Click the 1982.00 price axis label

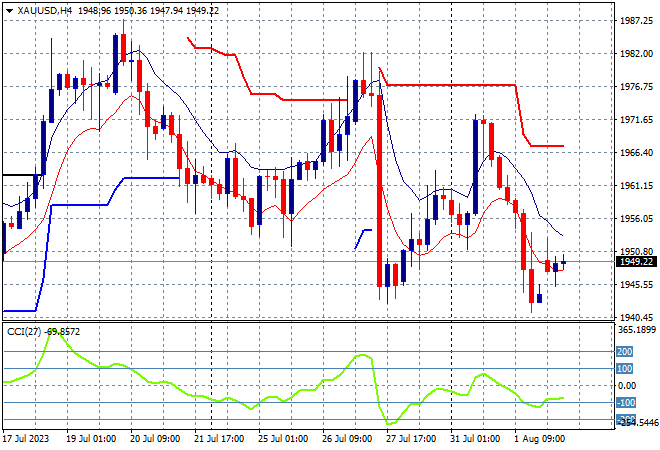click(x=636, y=53)
